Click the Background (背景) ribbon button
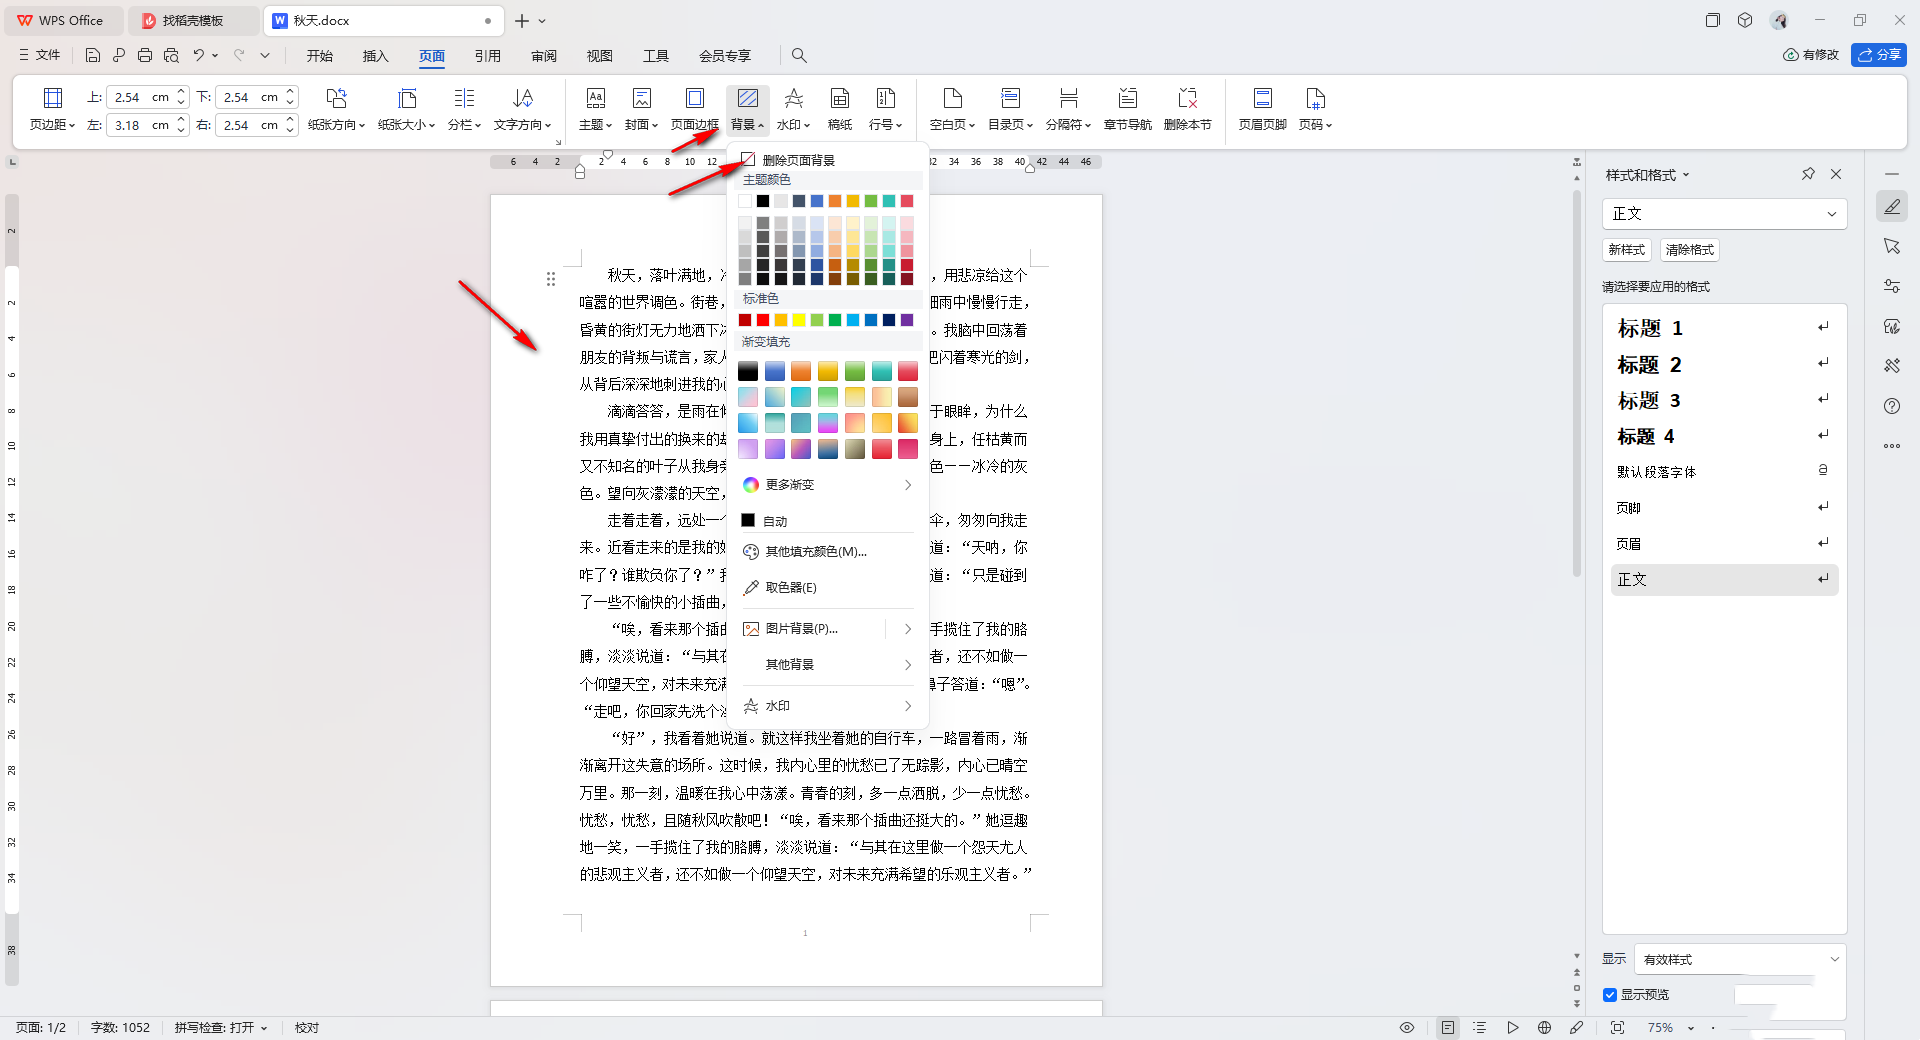1920x1040 pixels. click(x=747, y=109)
